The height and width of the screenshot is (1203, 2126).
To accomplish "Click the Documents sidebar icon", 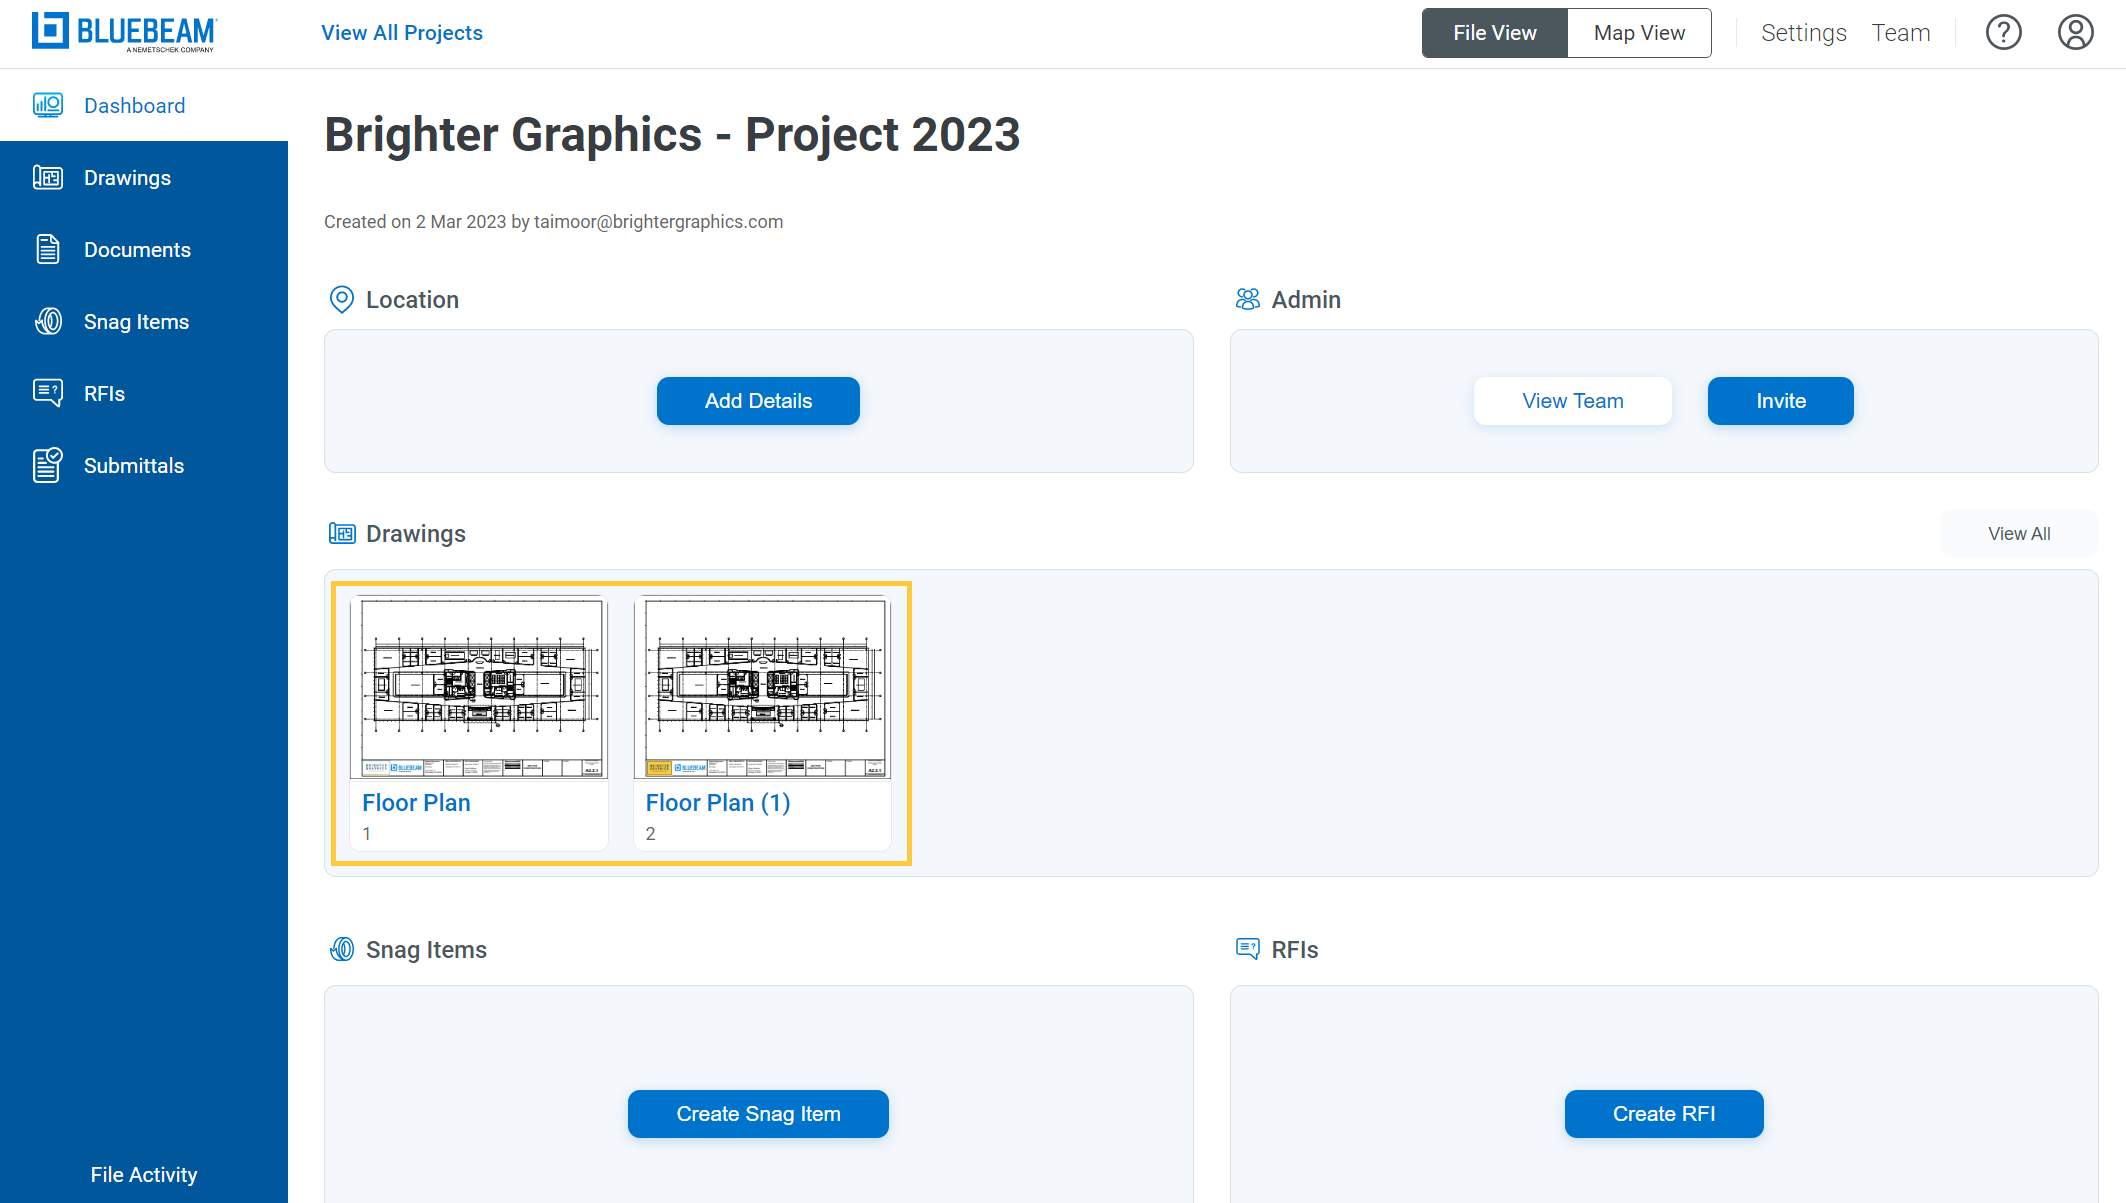I will (x=48, y=249).
